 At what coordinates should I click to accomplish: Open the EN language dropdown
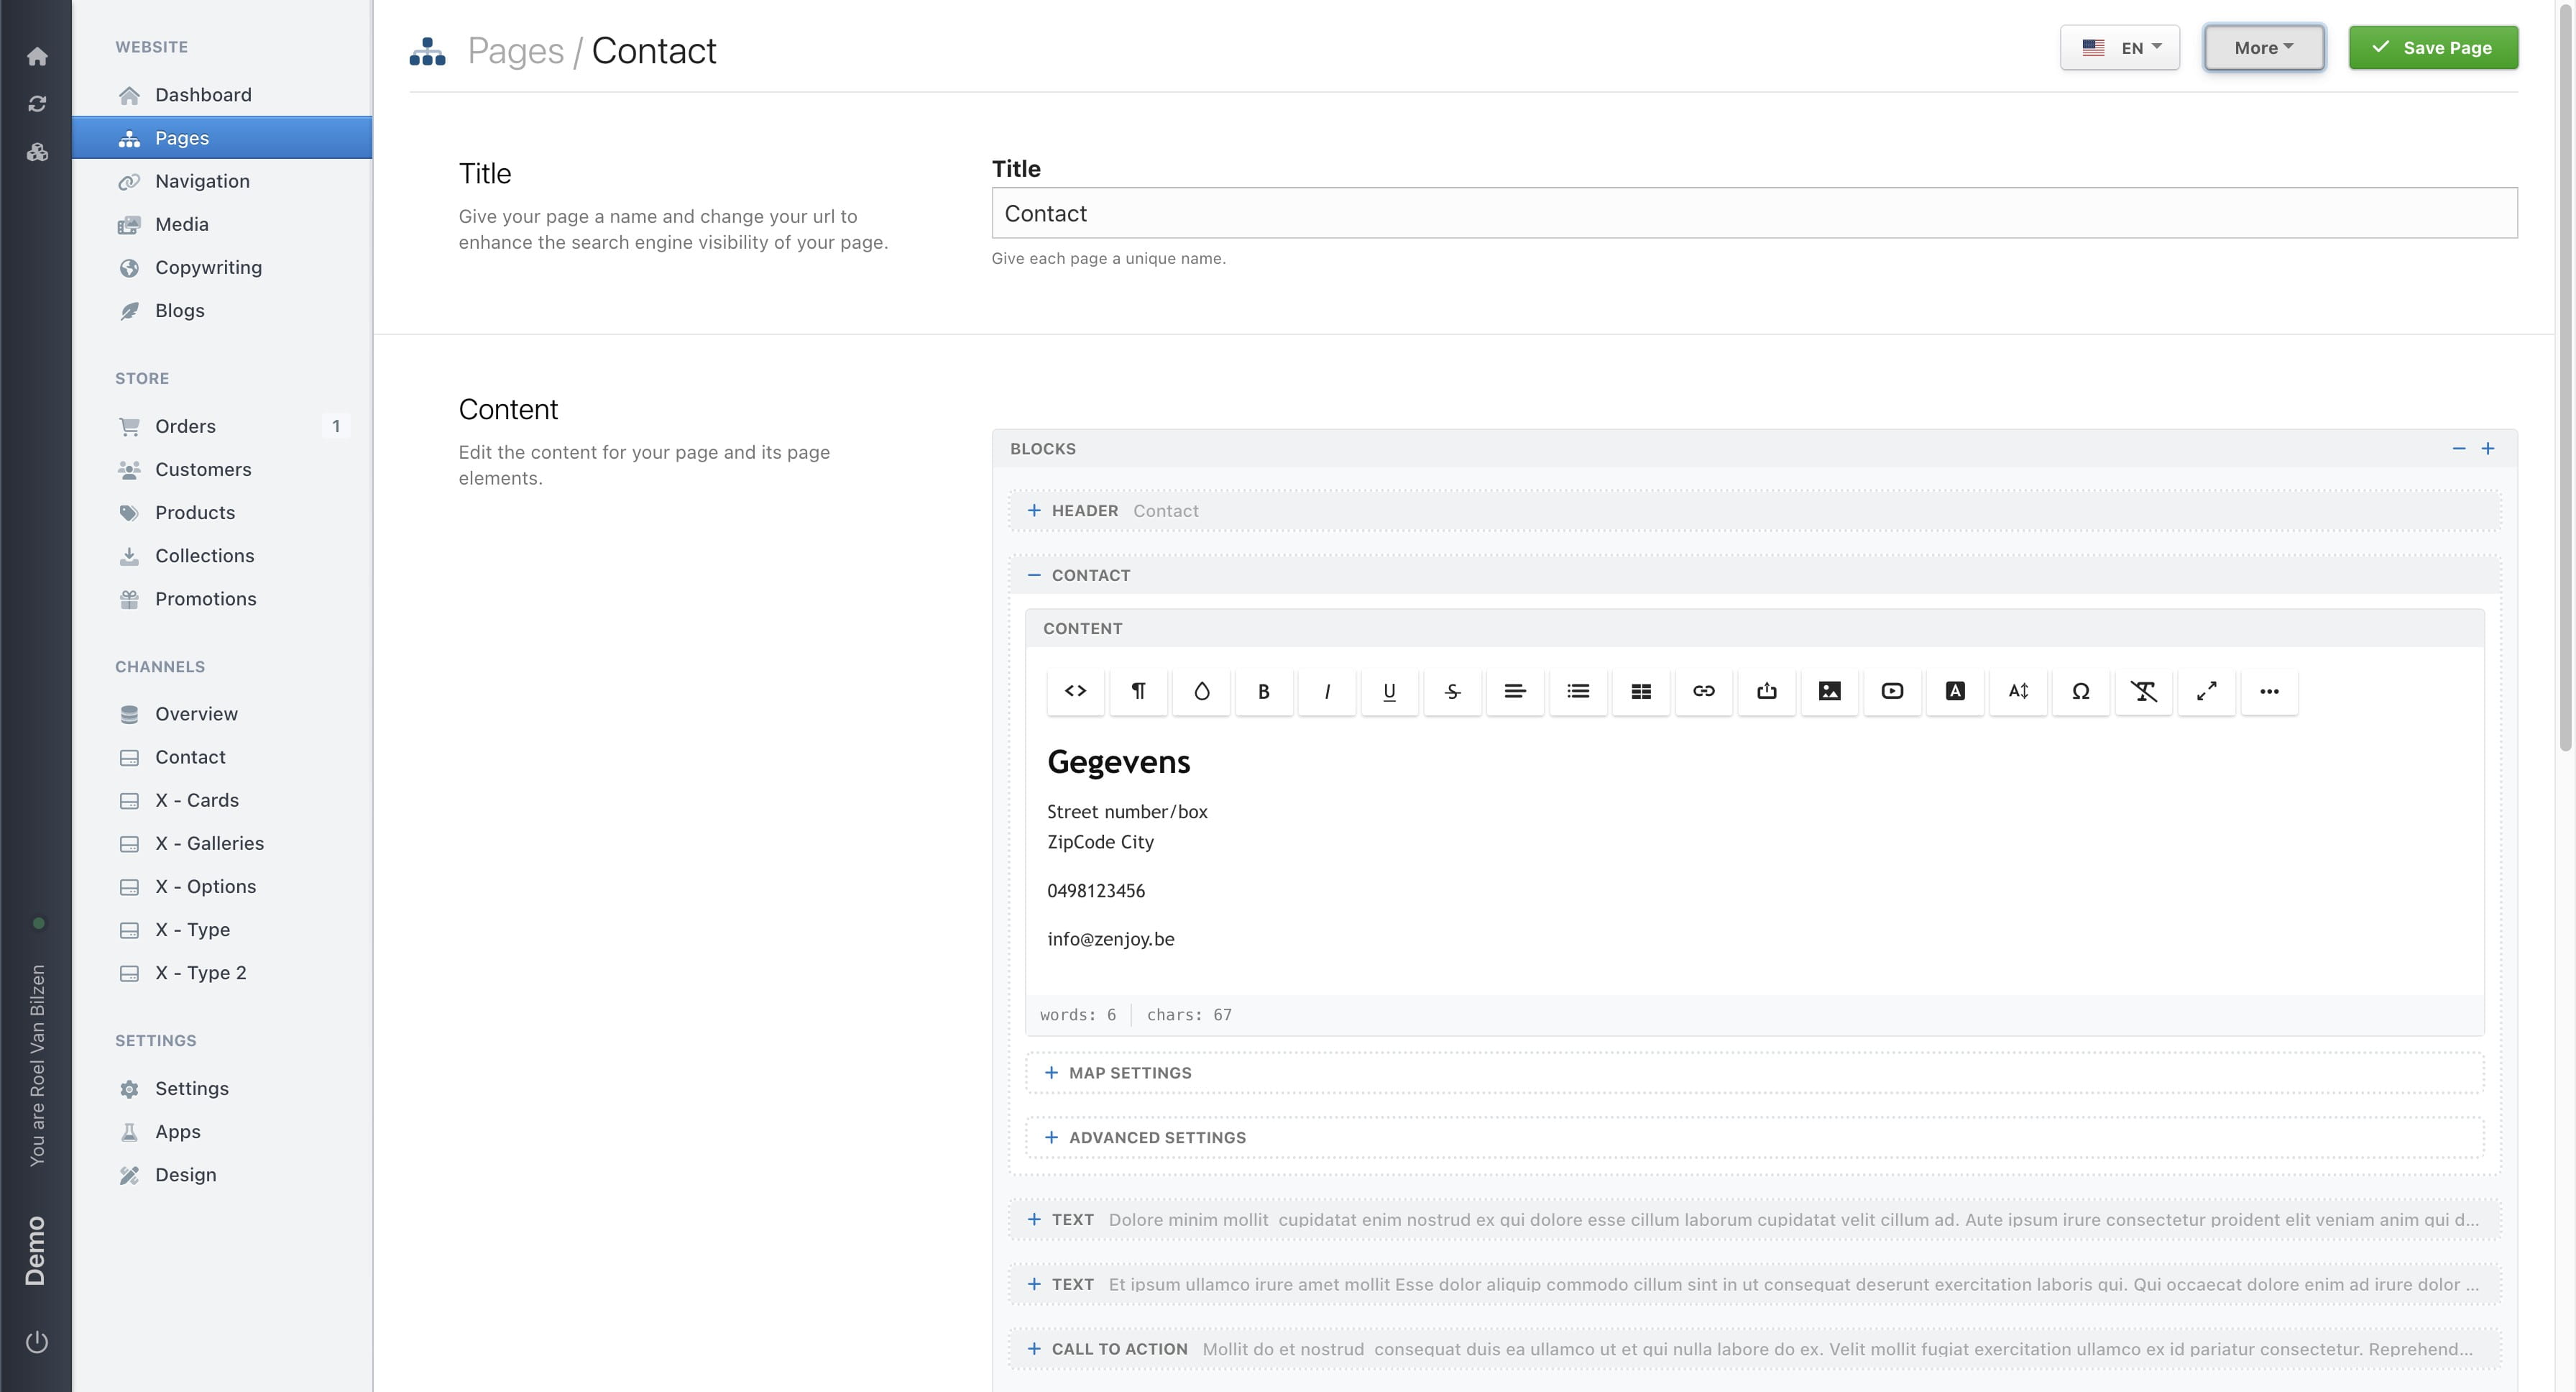2119,47
